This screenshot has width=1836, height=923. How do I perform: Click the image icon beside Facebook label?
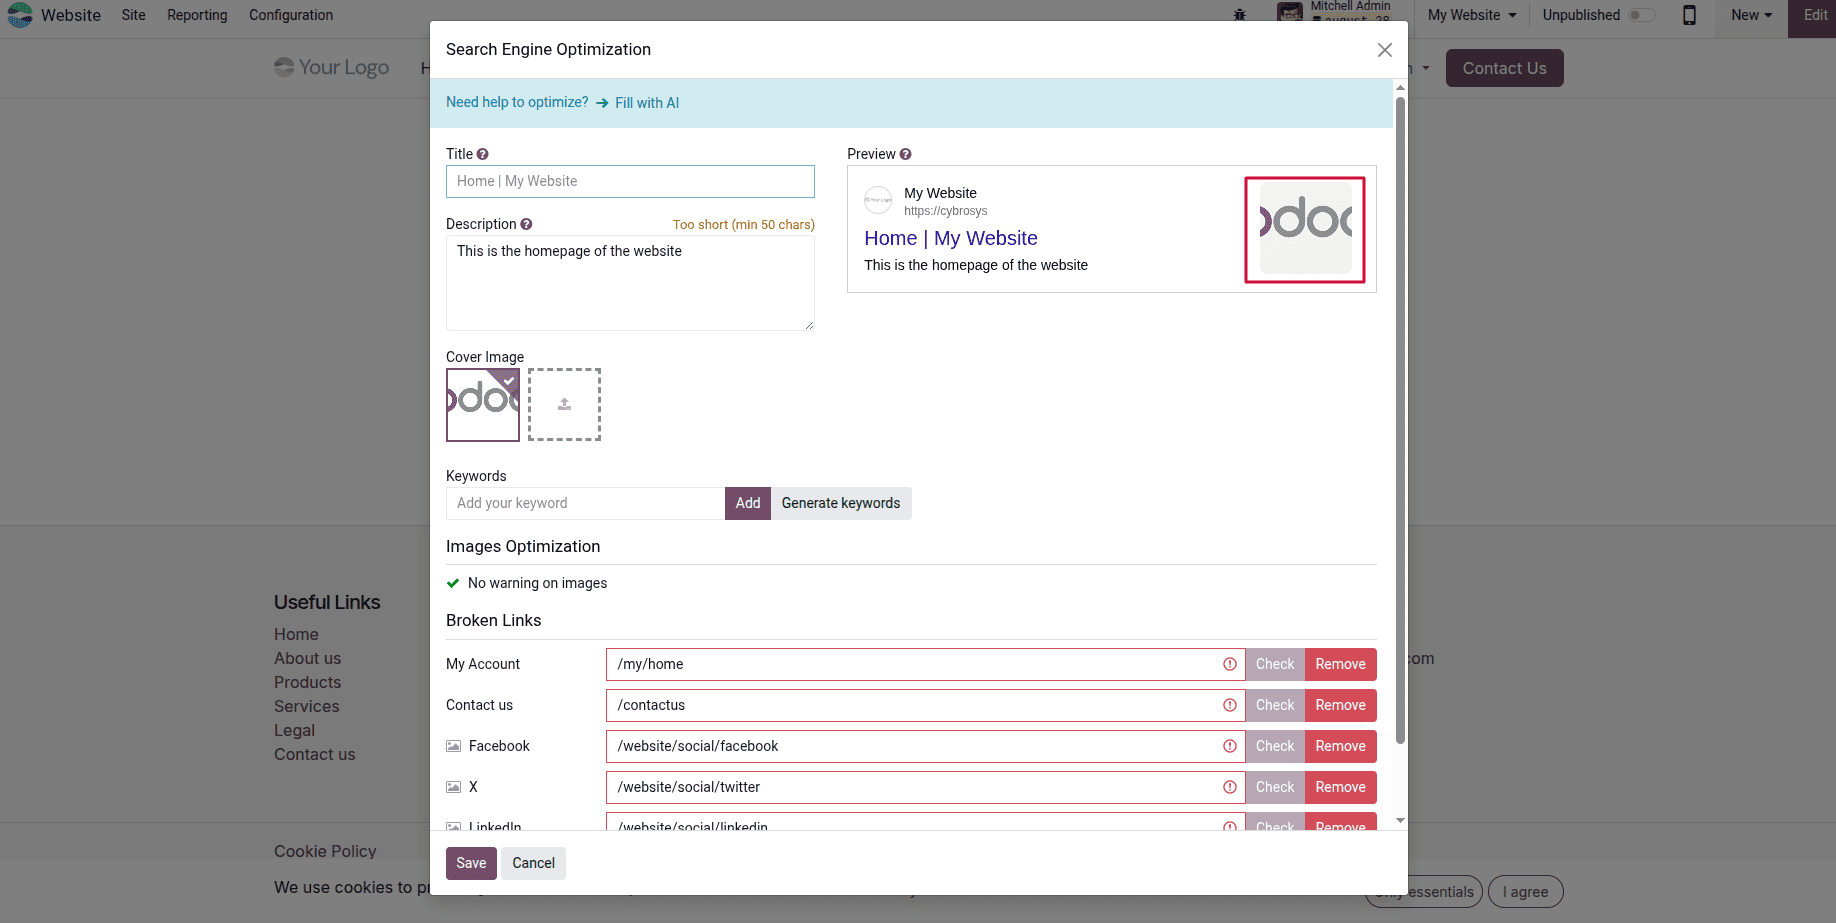click(x=453, y=746)
